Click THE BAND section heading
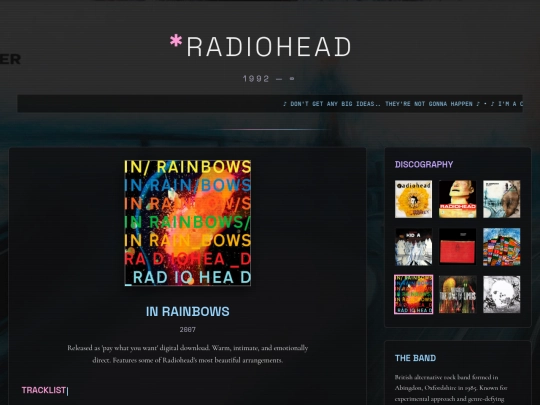 click(x=415, y=358)
